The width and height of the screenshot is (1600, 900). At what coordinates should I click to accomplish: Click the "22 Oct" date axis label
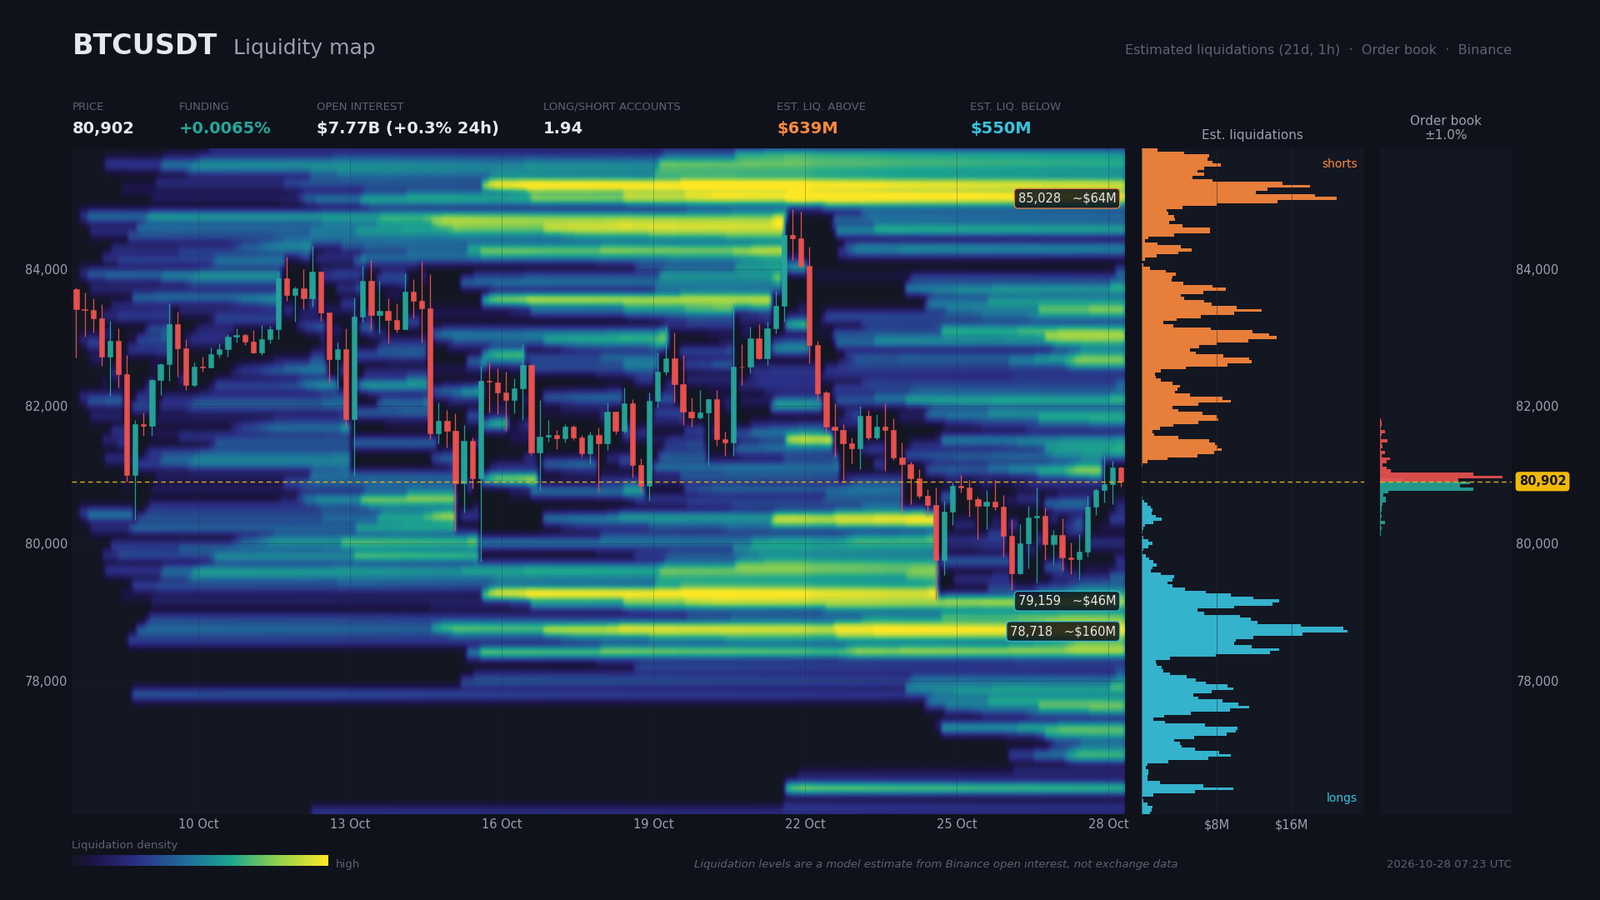(805, 824)
